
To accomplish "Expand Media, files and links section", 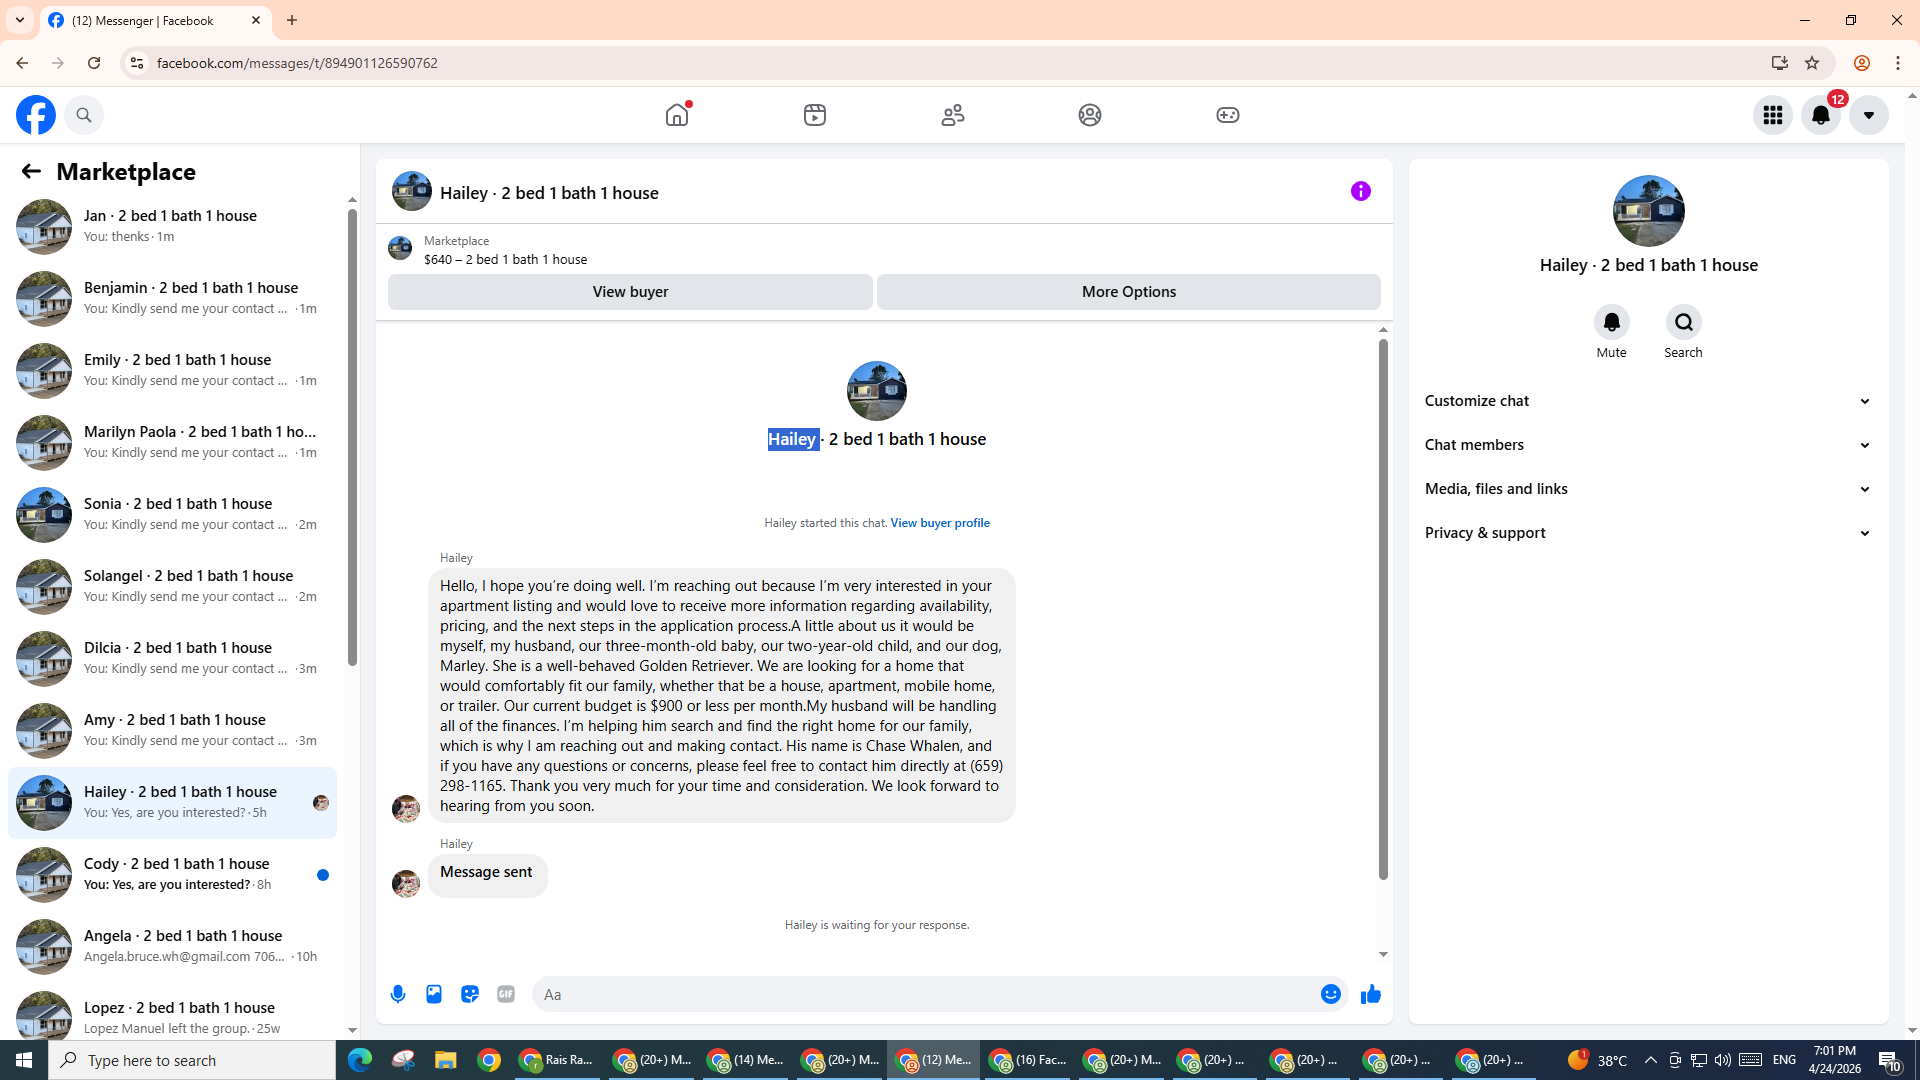I will pos(1648,489).
